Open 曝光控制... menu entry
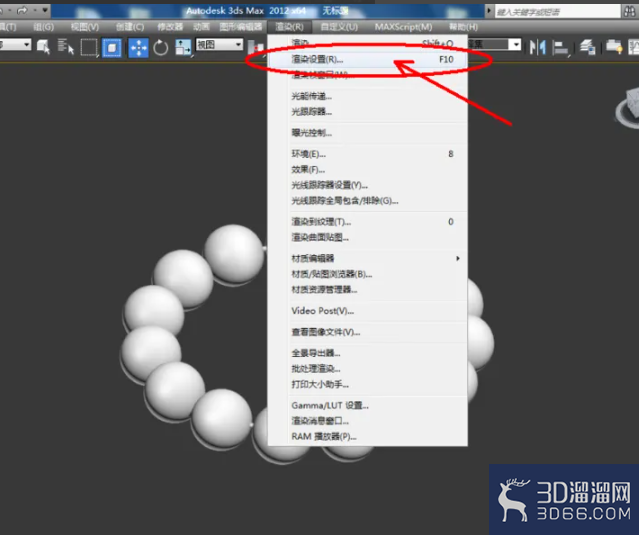The height and width of the screenshot is (535, 639). [x=368, y=133]
